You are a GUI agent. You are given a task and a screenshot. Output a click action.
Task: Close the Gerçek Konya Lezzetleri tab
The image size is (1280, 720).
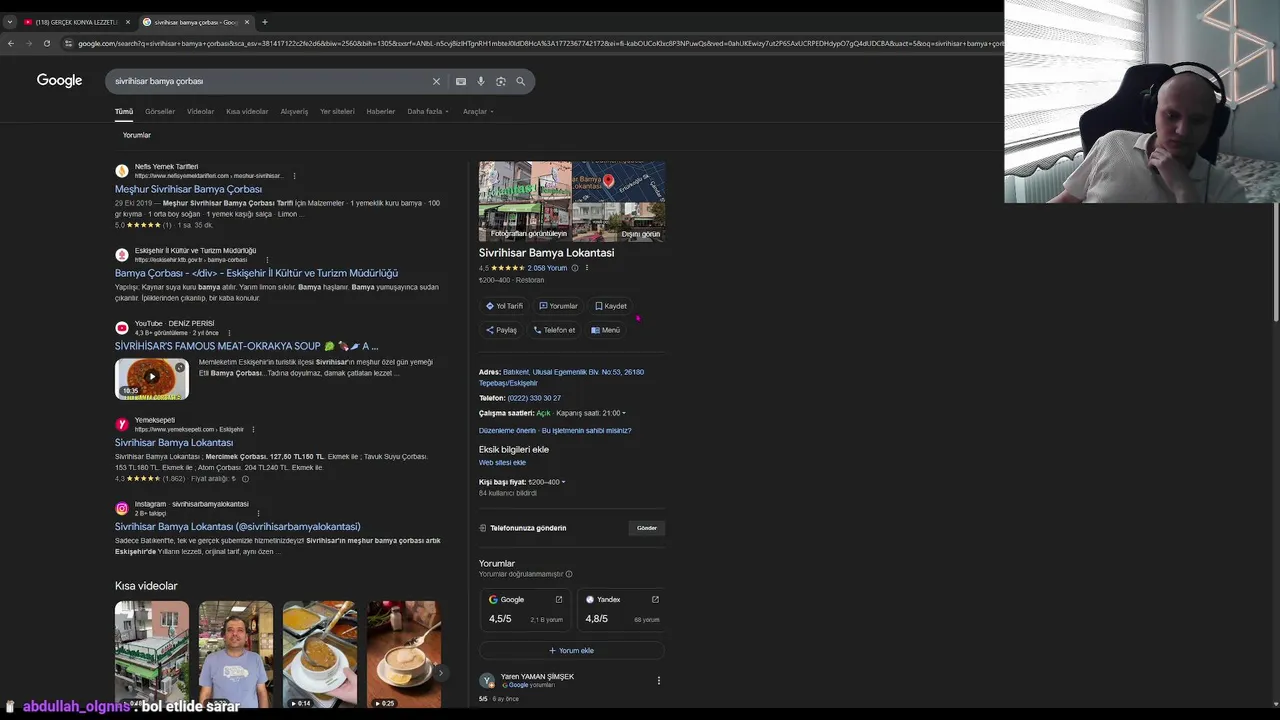pyautogui.click(x=127, y=22)
